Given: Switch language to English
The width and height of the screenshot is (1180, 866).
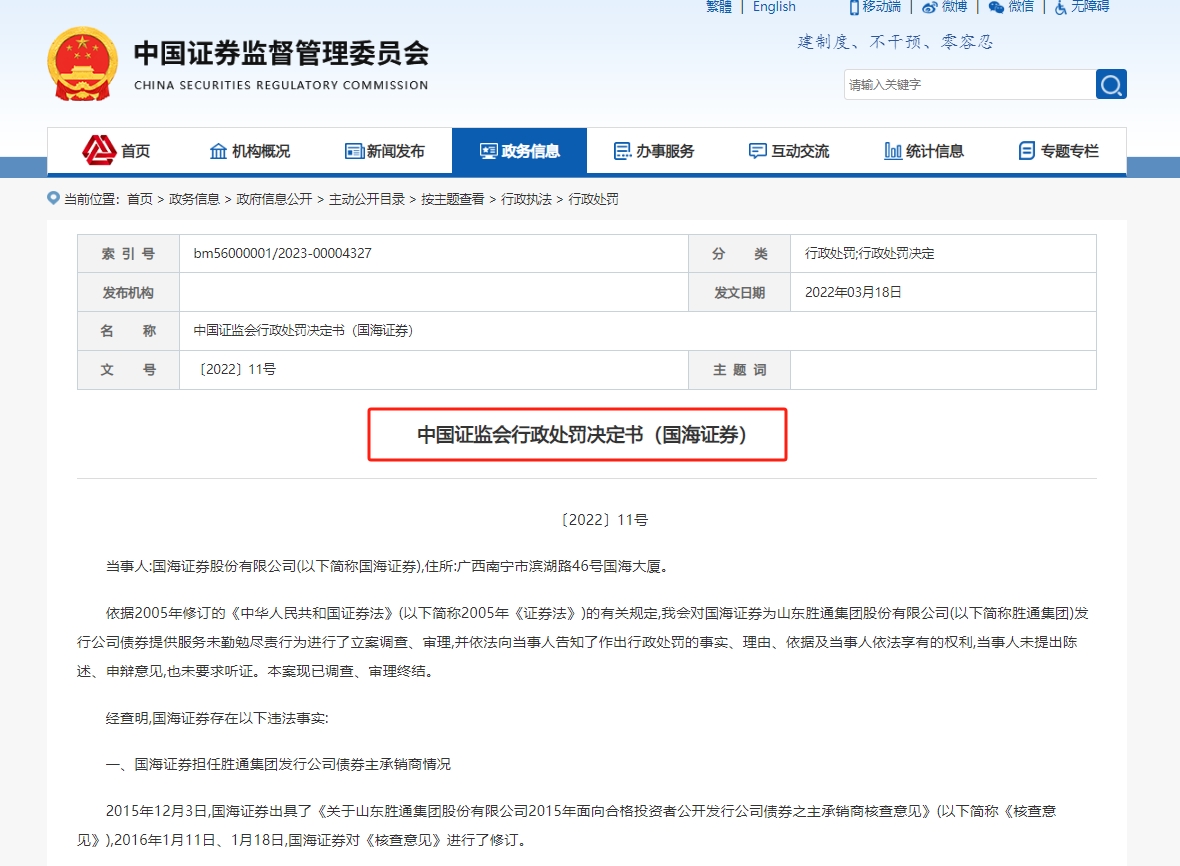Looking at the screenshot, I should point(774,7).
